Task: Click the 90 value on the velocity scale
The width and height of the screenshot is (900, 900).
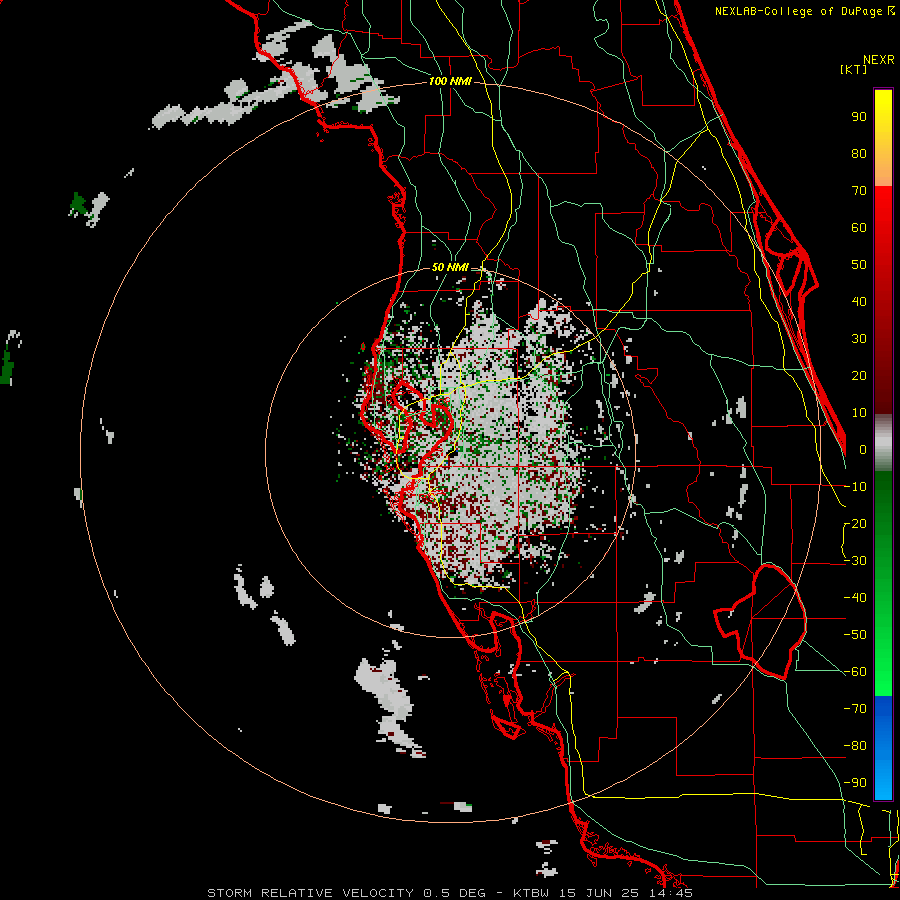Action: 859,117
